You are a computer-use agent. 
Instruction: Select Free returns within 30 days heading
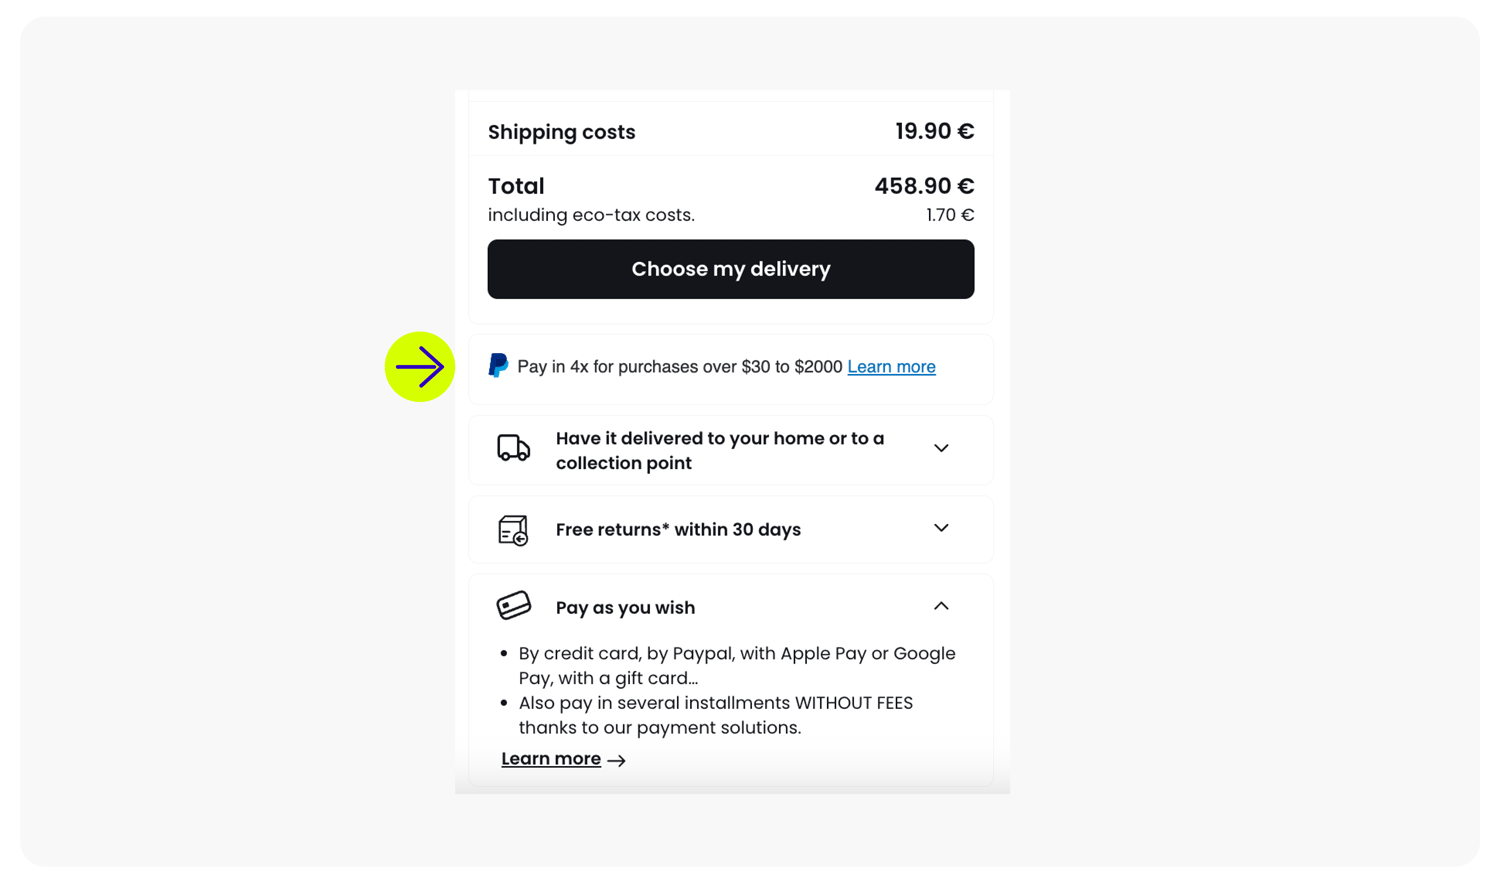click(x=678, y=530)
